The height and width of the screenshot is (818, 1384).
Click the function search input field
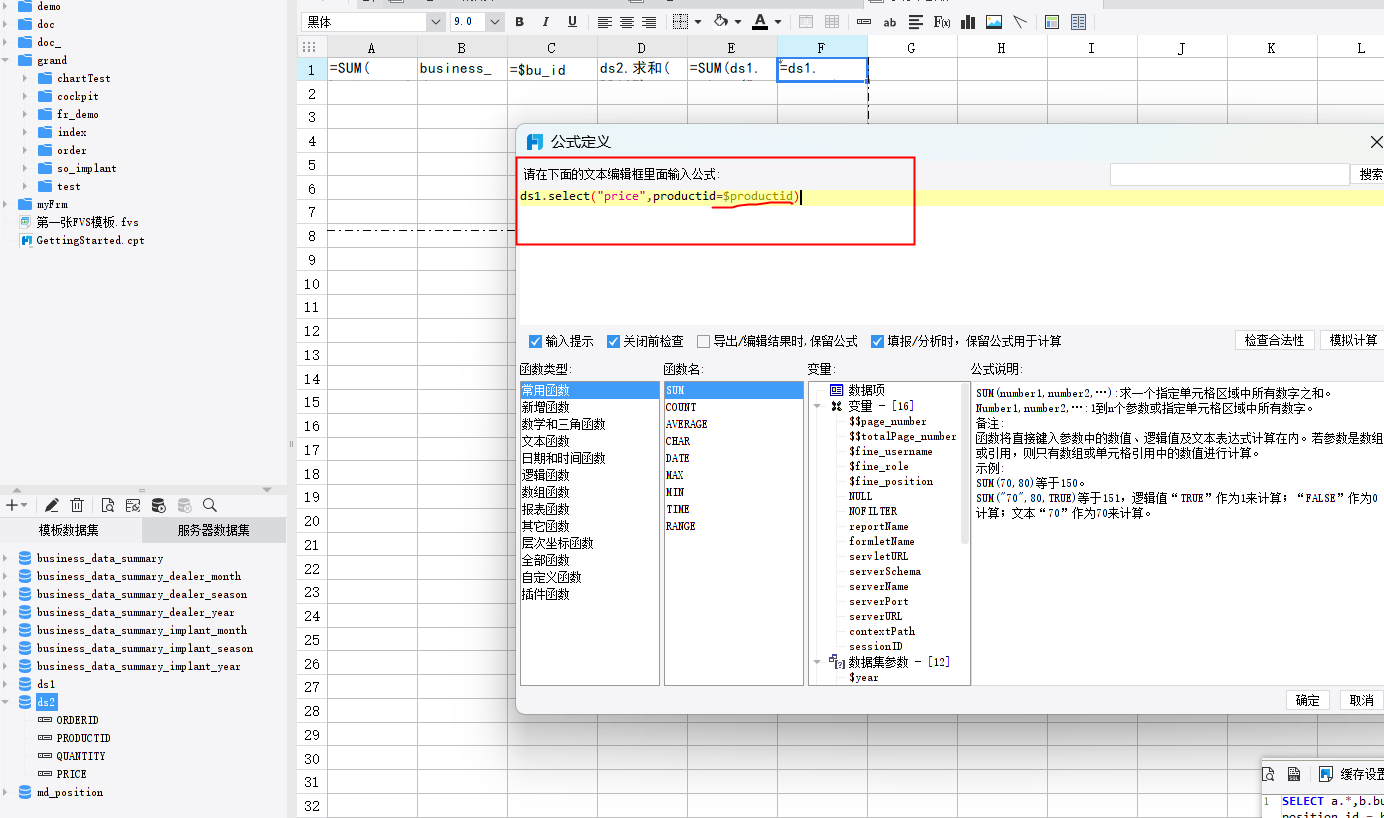coord(1229,175)
